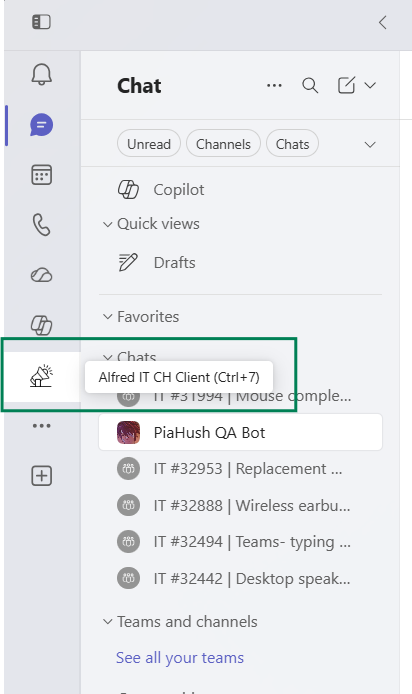The image size is (412, 694).
Task: Collapse the Favorites section
Action: tap(107, 317)
